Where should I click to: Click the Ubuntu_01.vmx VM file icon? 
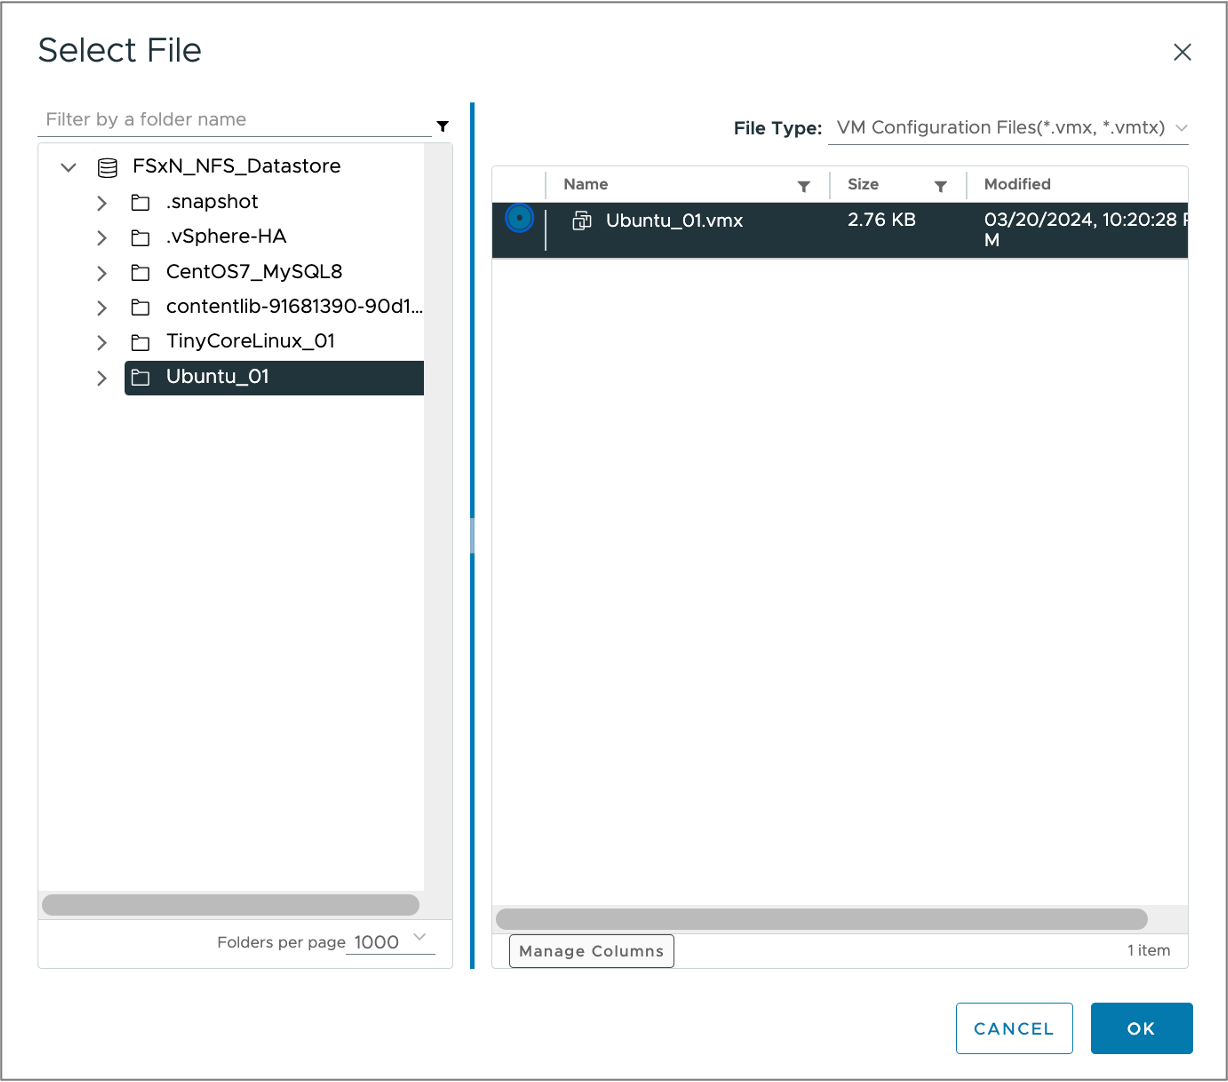click(581, 221)
